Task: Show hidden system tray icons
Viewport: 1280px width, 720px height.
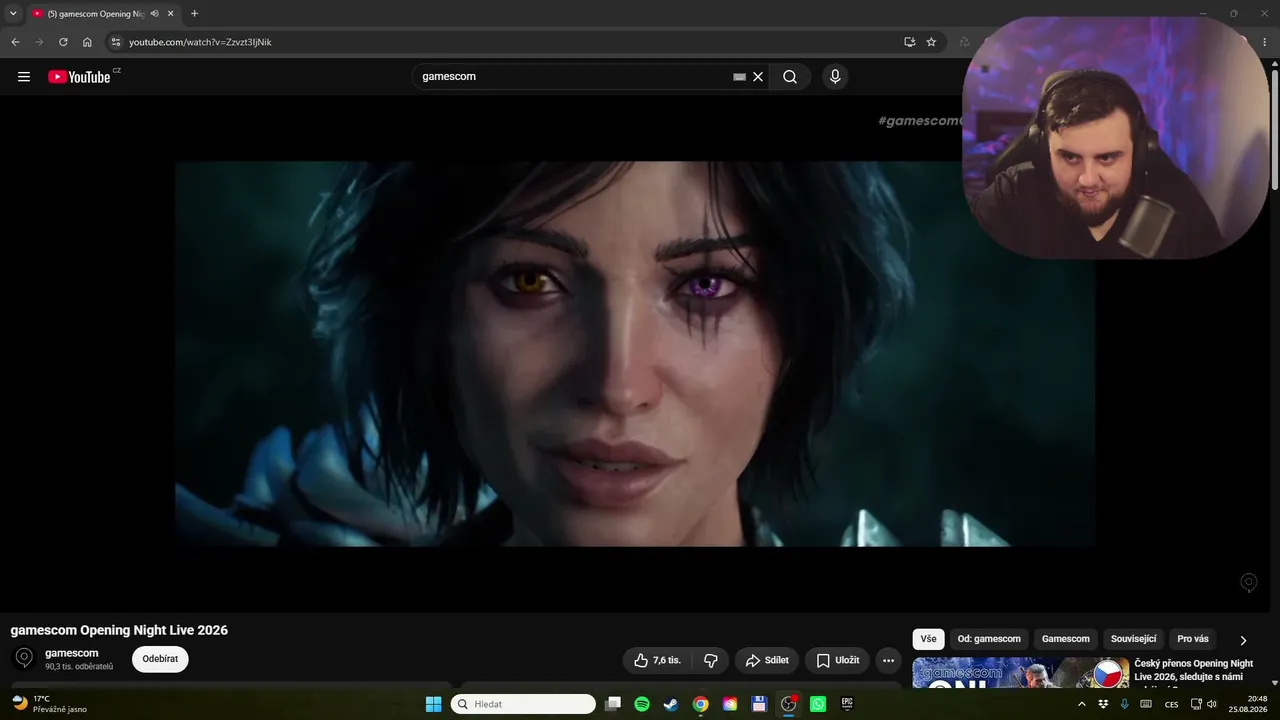Action: click(x=1081, y=704)
